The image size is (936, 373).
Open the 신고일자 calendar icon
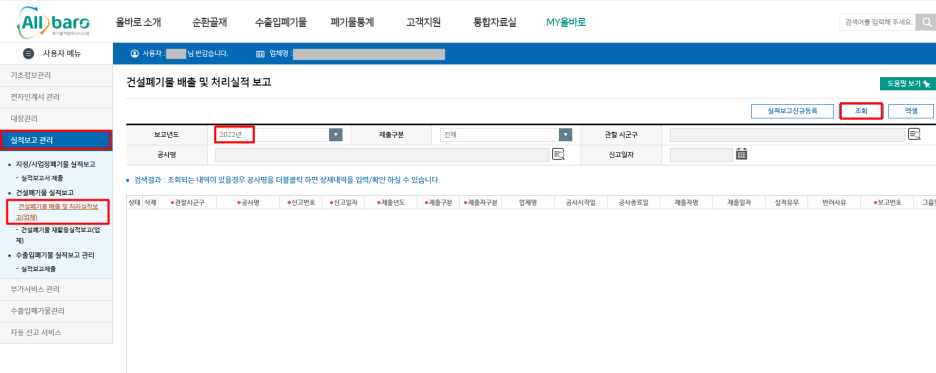(x=741, y=154)
